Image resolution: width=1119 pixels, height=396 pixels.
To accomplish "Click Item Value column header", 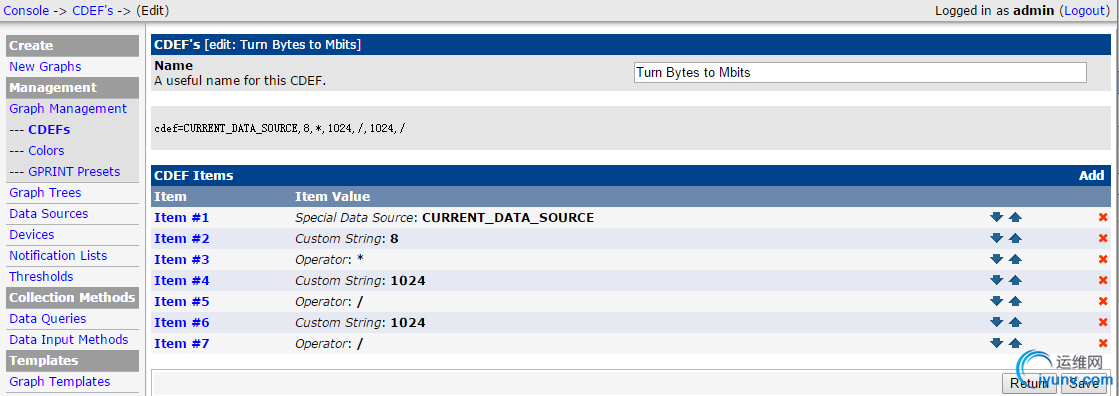I will tap(333, 196).
